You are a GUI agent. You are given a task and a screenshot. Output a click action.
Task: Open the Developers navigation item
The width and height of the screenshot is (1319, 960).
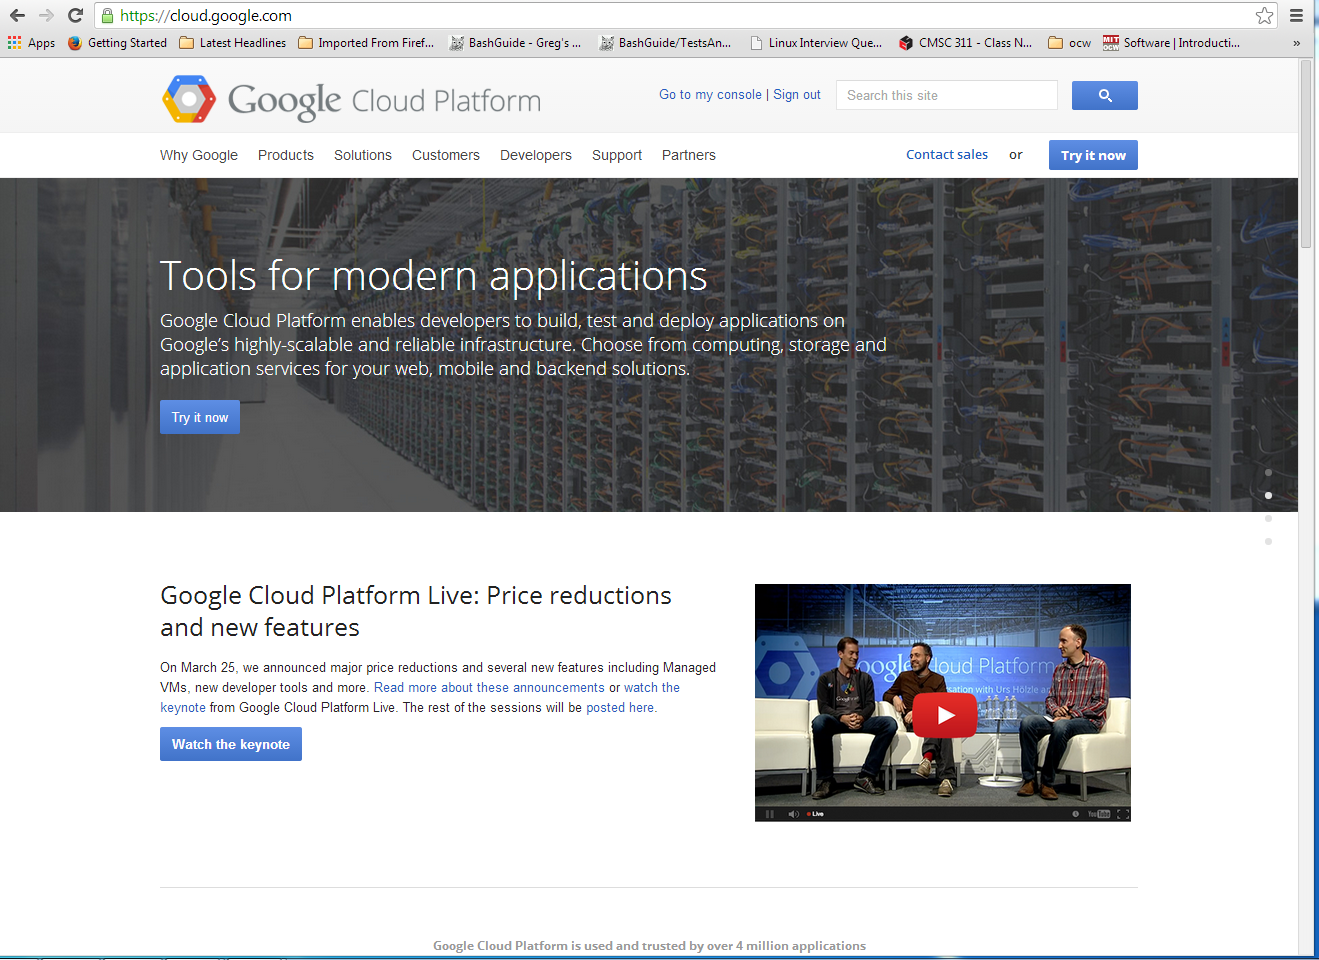point(536,155)
